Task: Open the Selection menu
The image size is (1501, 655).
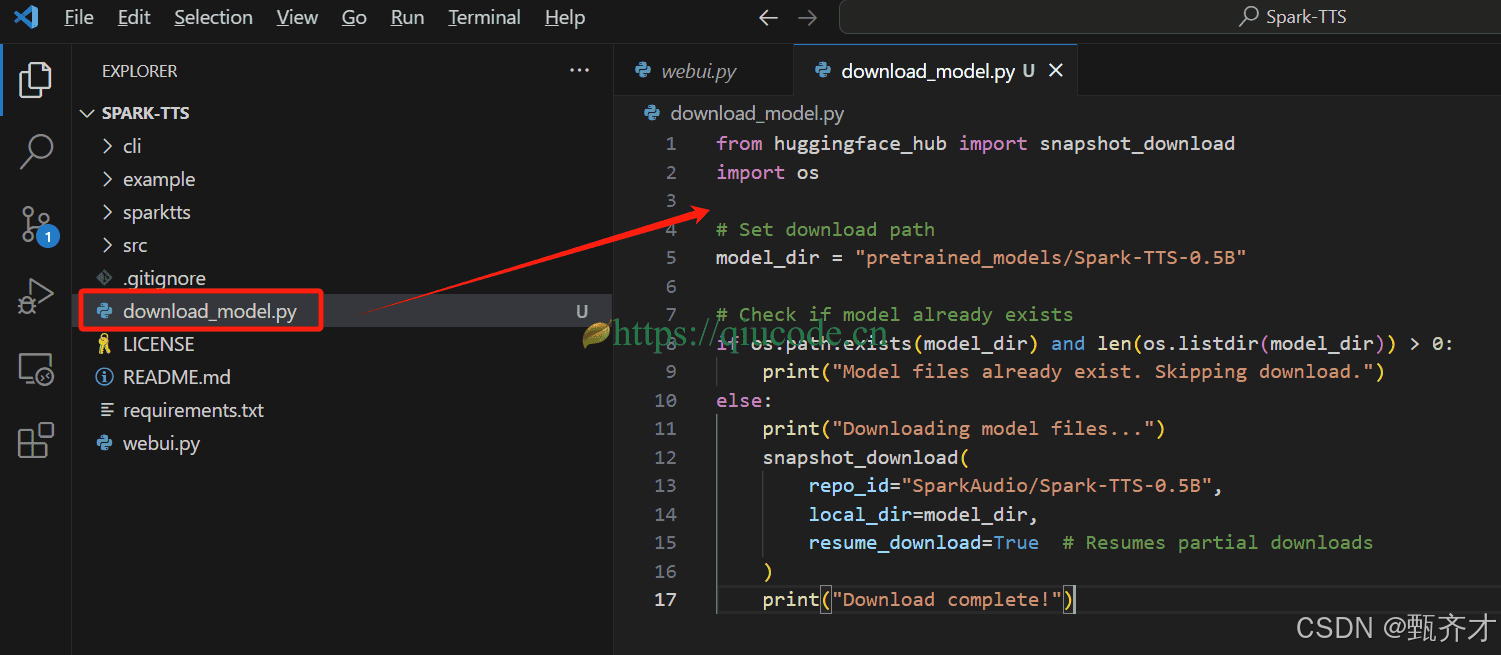Action: click(x=213, y=18)
